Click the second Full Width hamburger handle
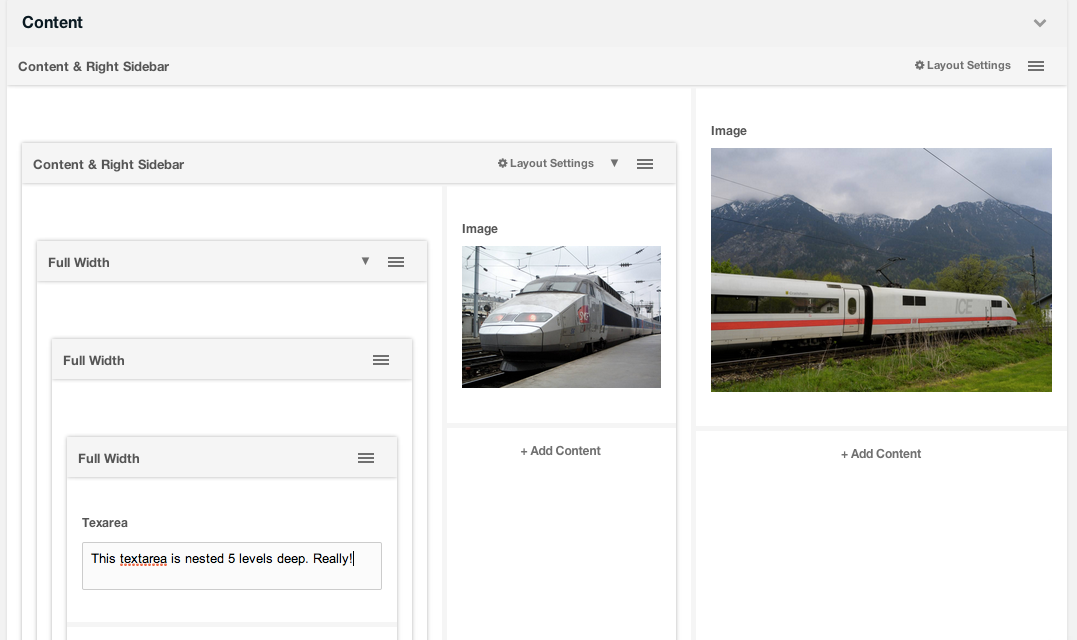 pyautogui.click(x=381, y=361)
